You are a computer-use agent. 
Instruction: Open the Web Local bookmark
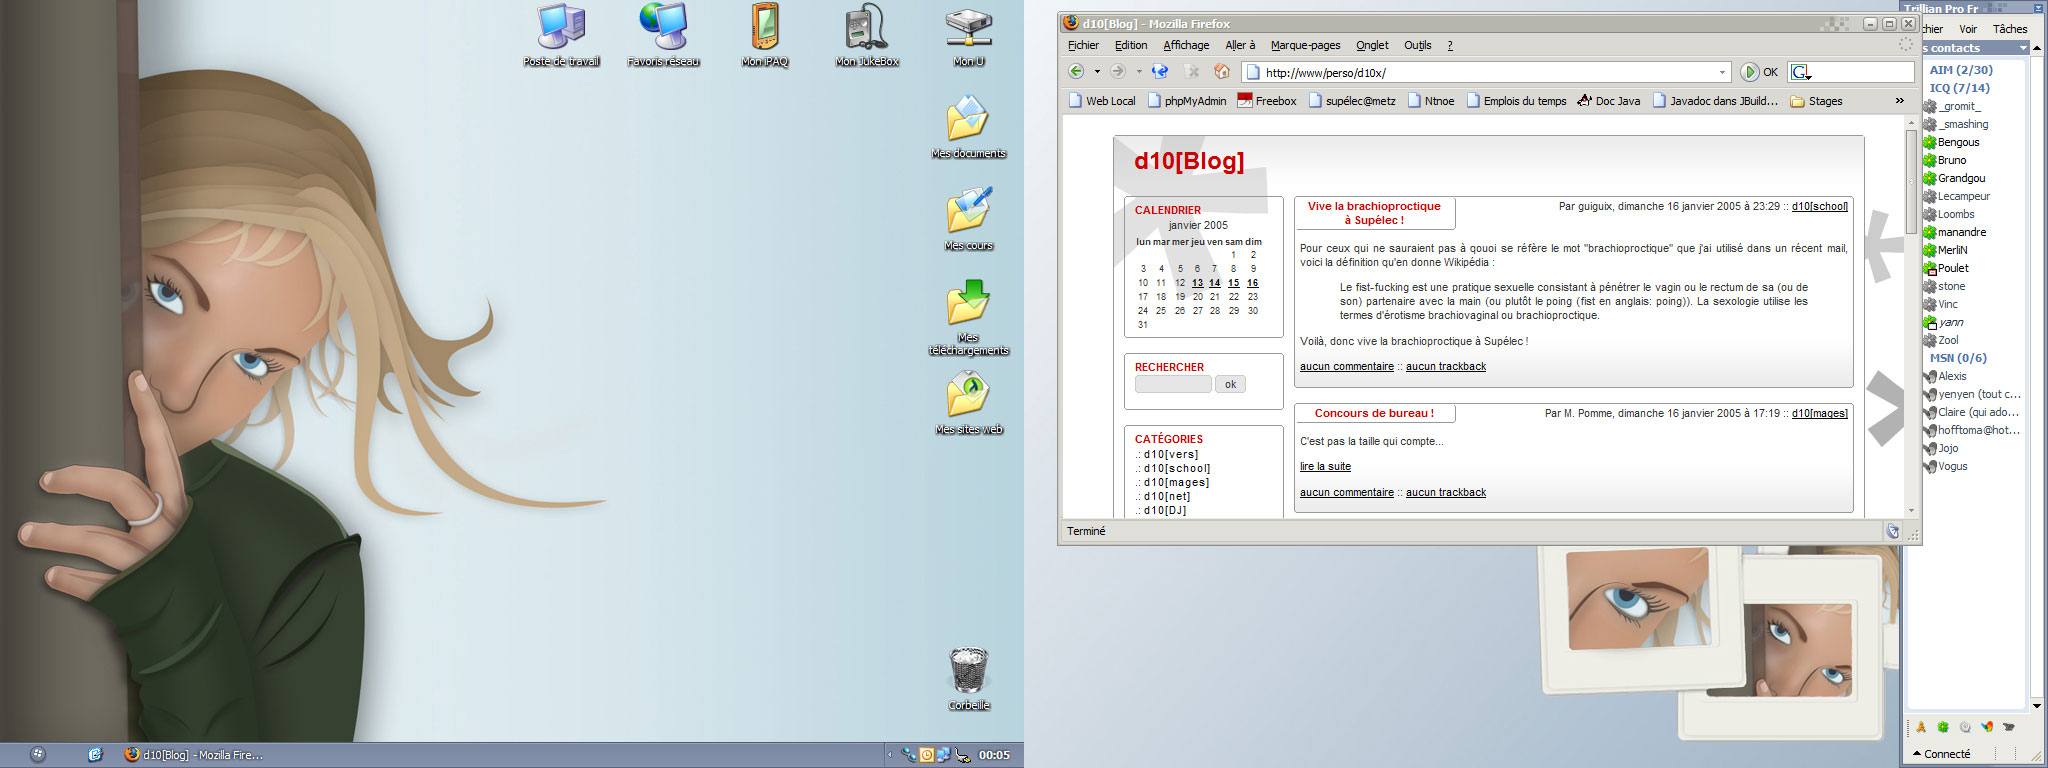click(1102, 101)
